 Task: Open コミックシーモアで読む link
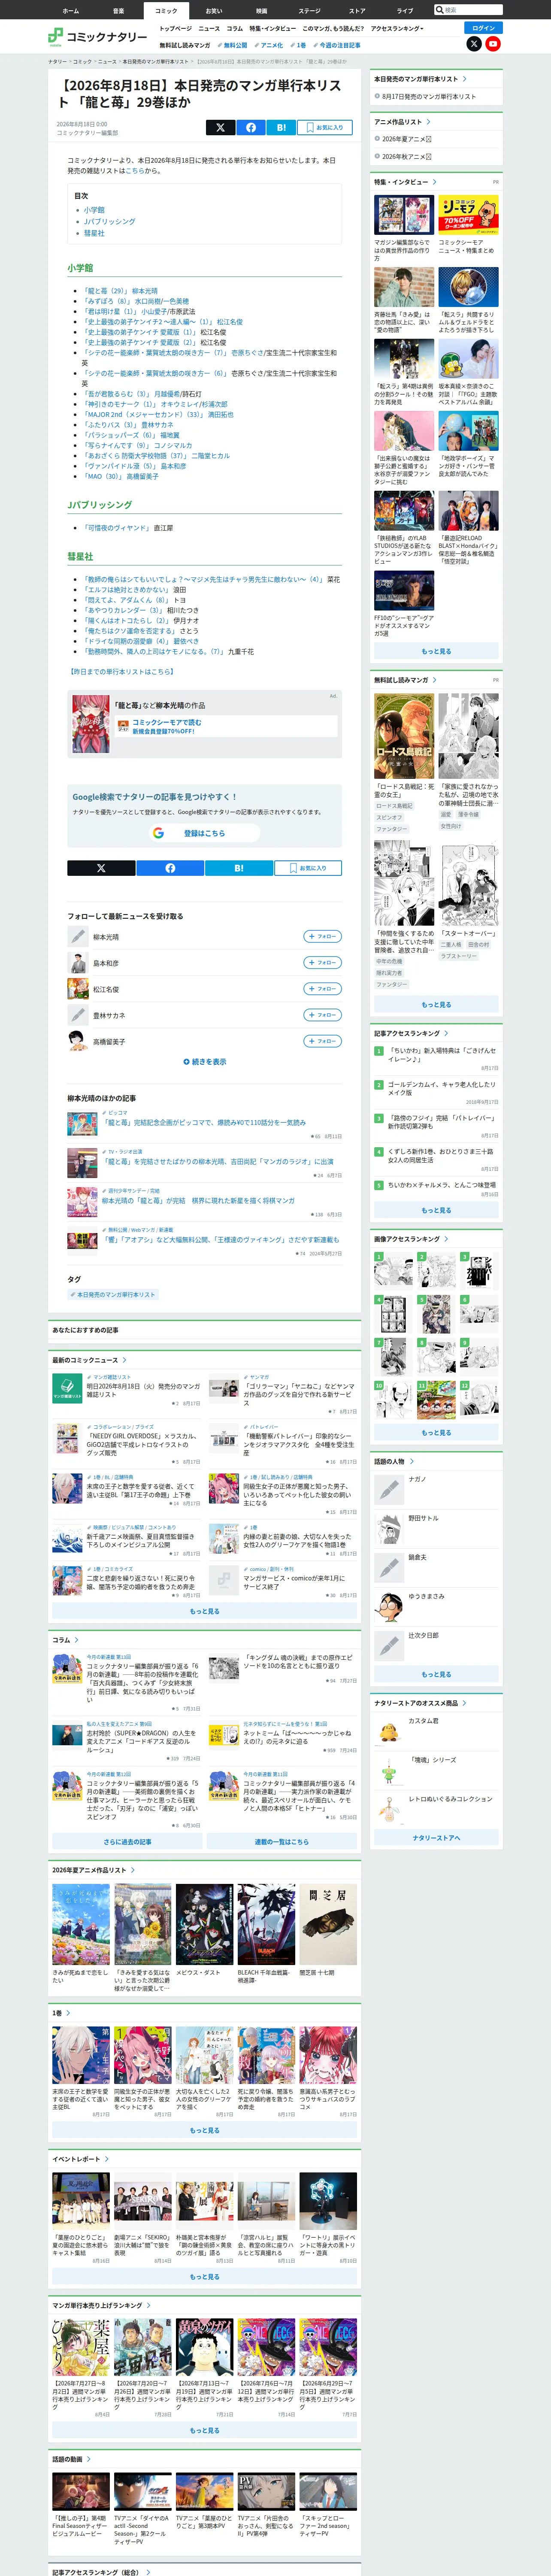tap(167, 722)
